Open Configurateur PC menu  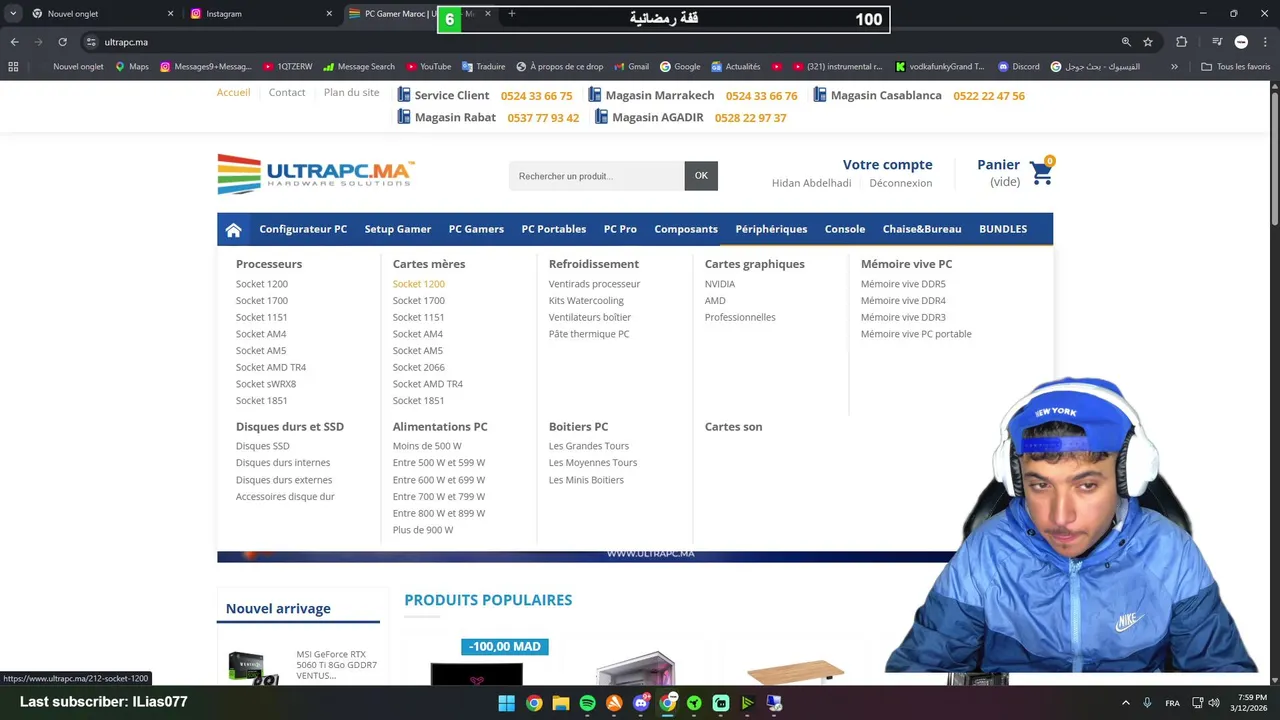[303, 229]
